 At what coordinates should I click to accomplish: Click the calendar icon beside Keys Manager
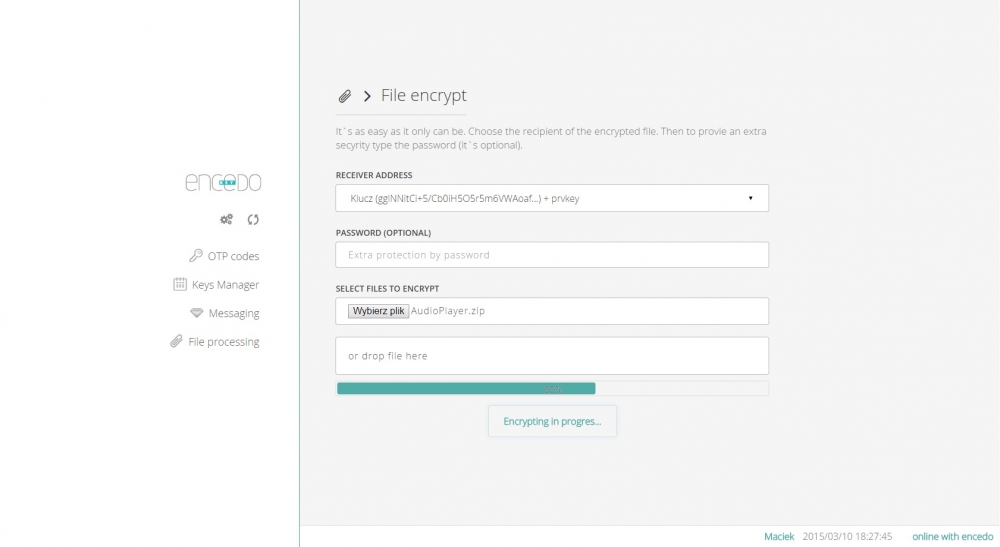pyautogui.click(x=180, y=284)
